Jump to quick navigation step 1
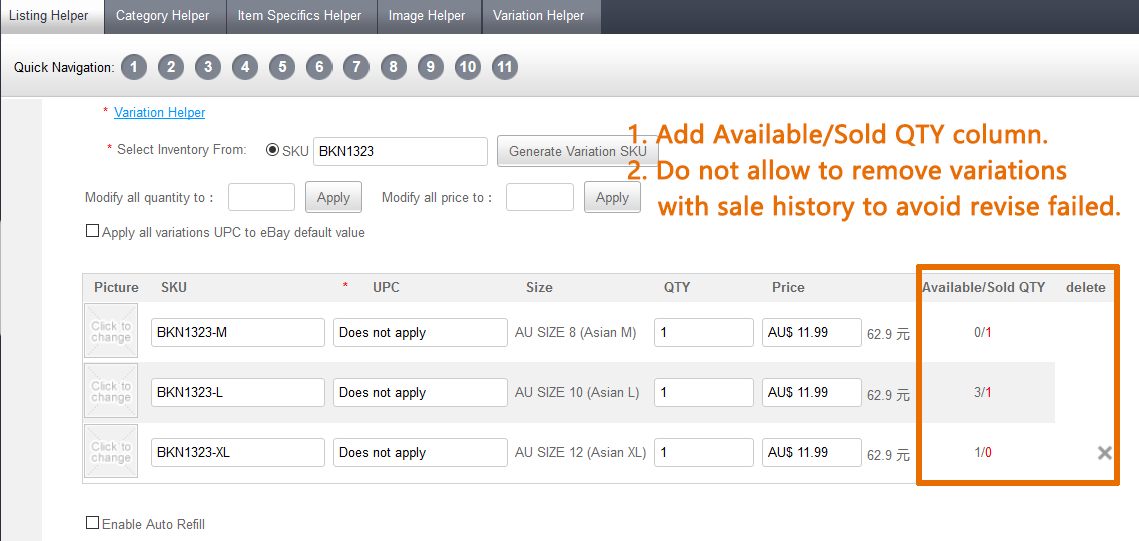 tap(134, 68)
